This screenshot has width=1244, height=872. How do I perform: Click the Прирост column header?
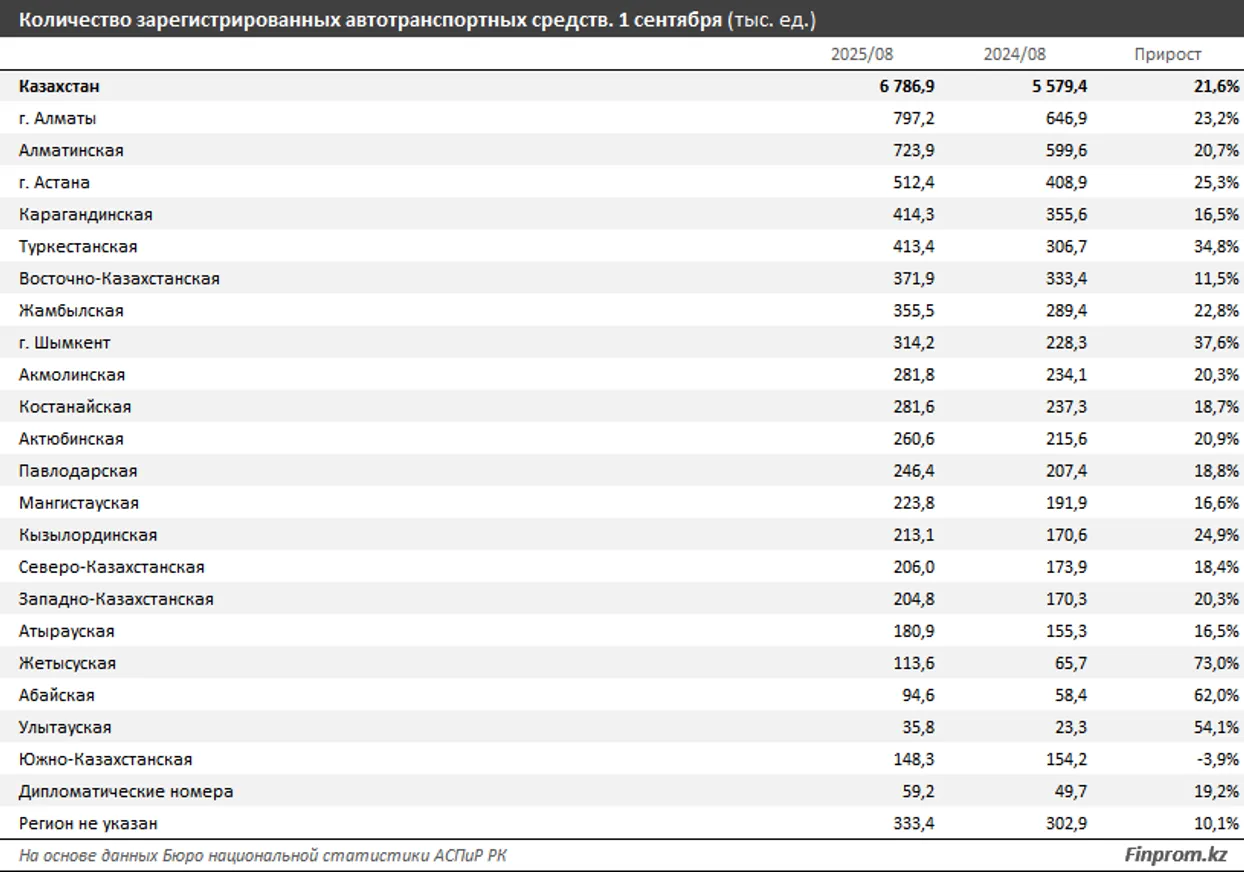coord(1167,55)
